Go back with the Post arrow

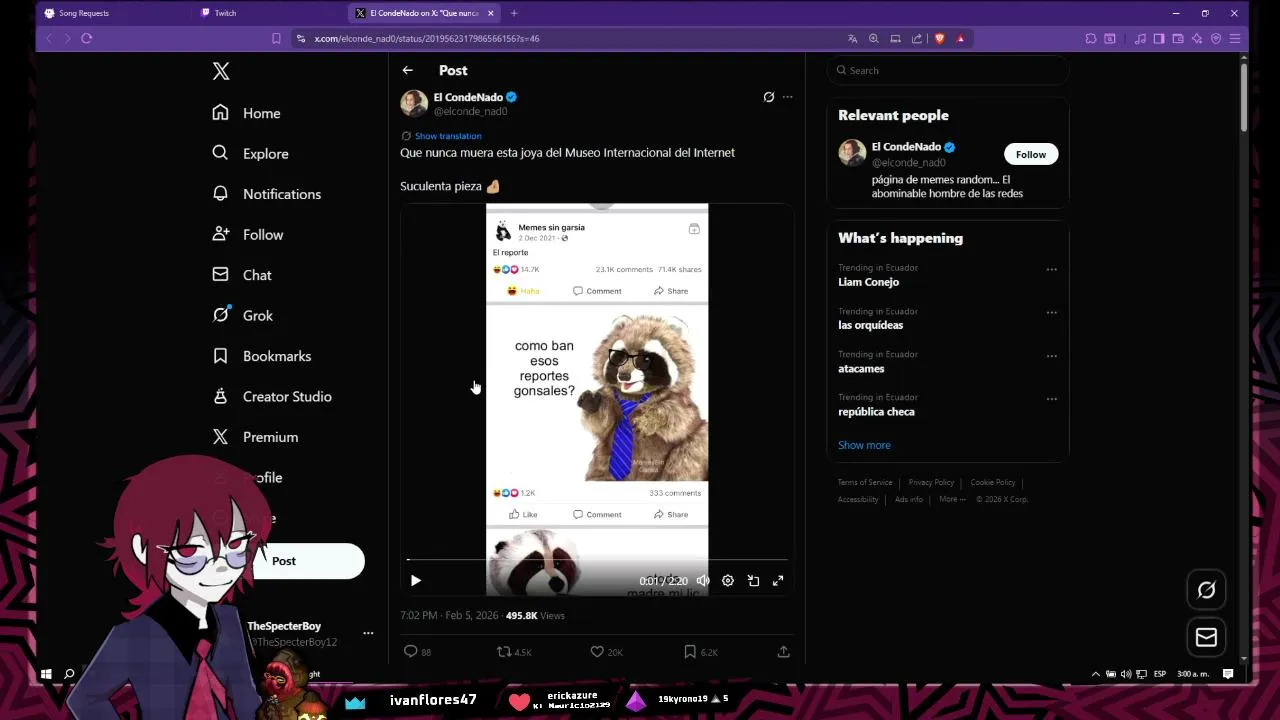click(407, 70)
